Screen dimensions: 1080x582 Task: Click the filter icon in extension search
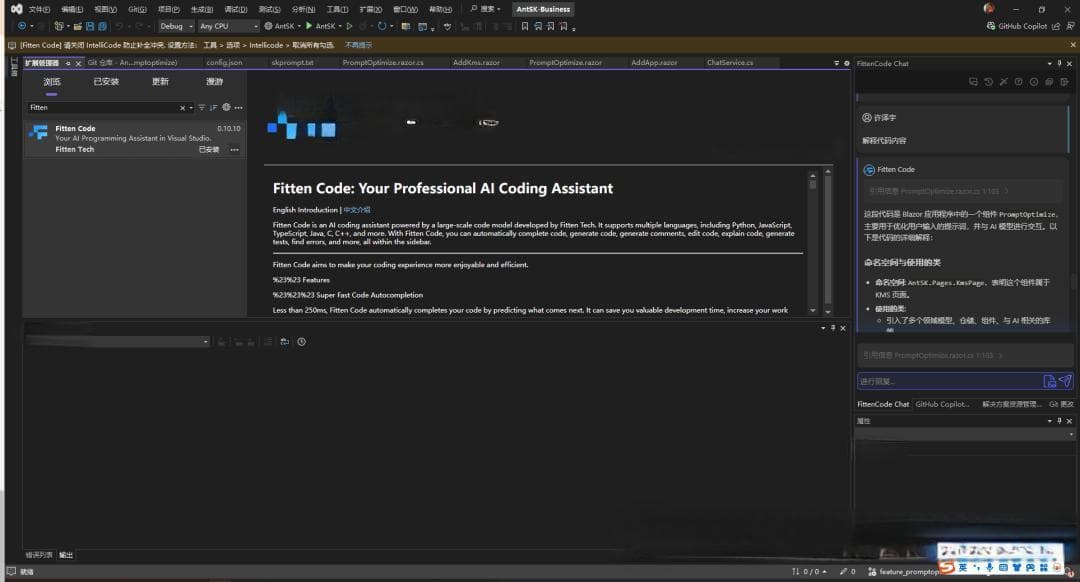[x=202, y=107]
